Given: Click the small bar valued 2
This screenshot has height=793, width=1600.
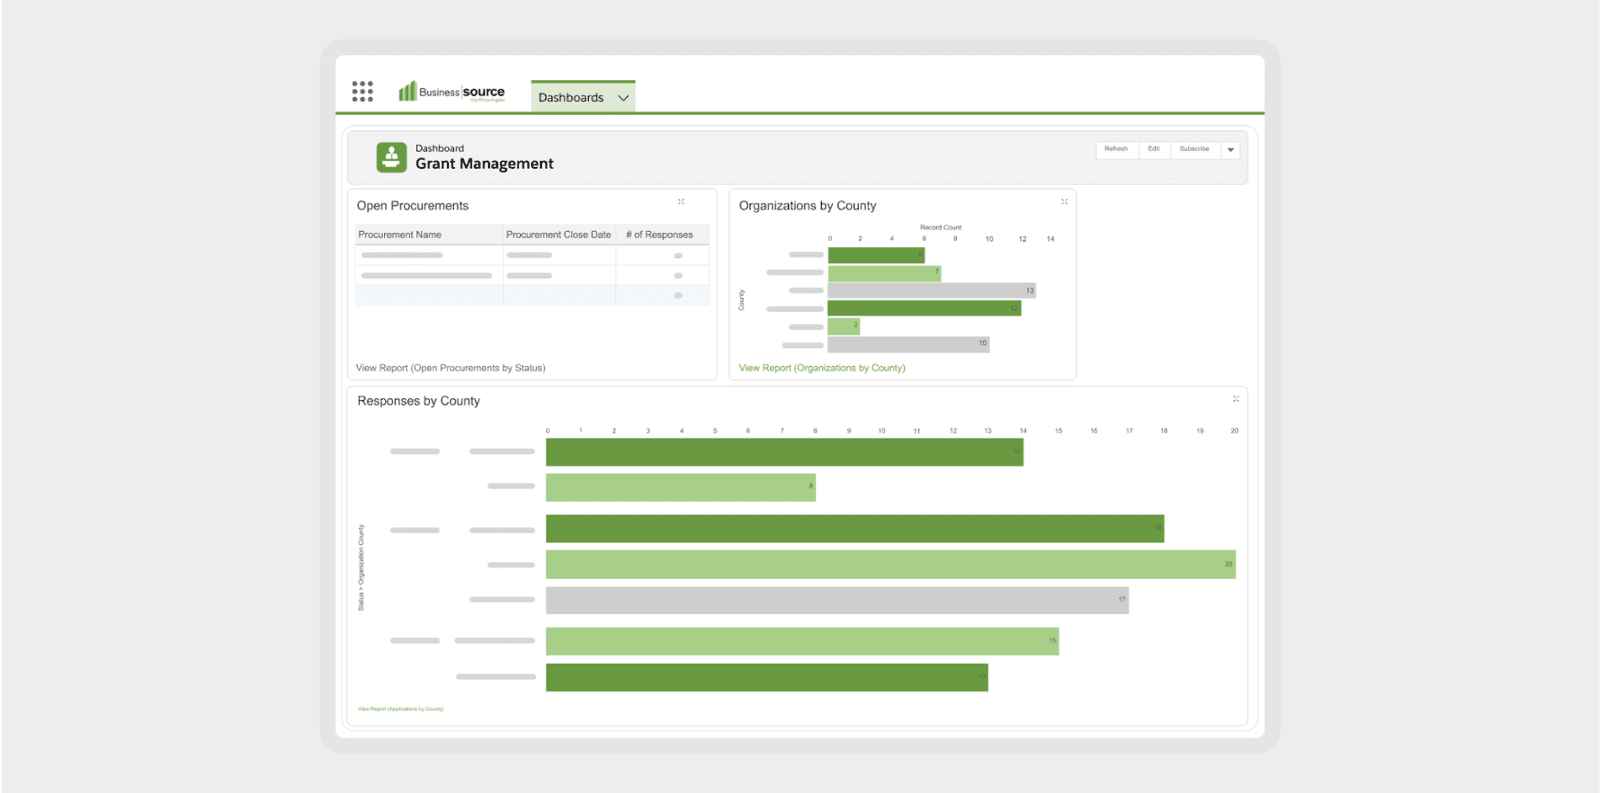Looking at the screenshot, I should coord(844,326).
